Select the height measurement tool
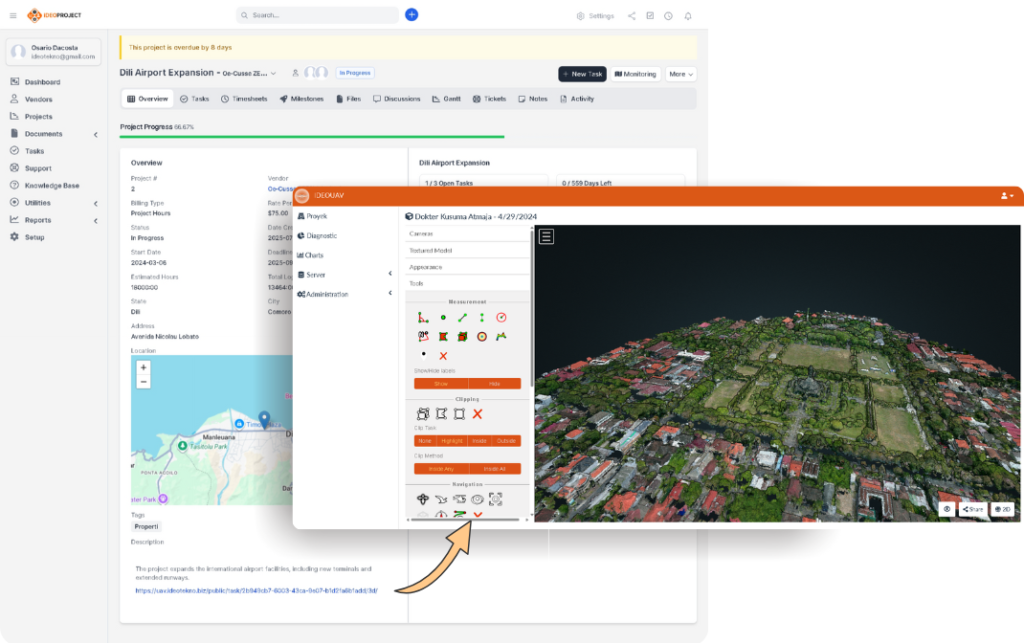This screenshot has height=643, width=1024. pyautogui.click(x=481, y=318)
